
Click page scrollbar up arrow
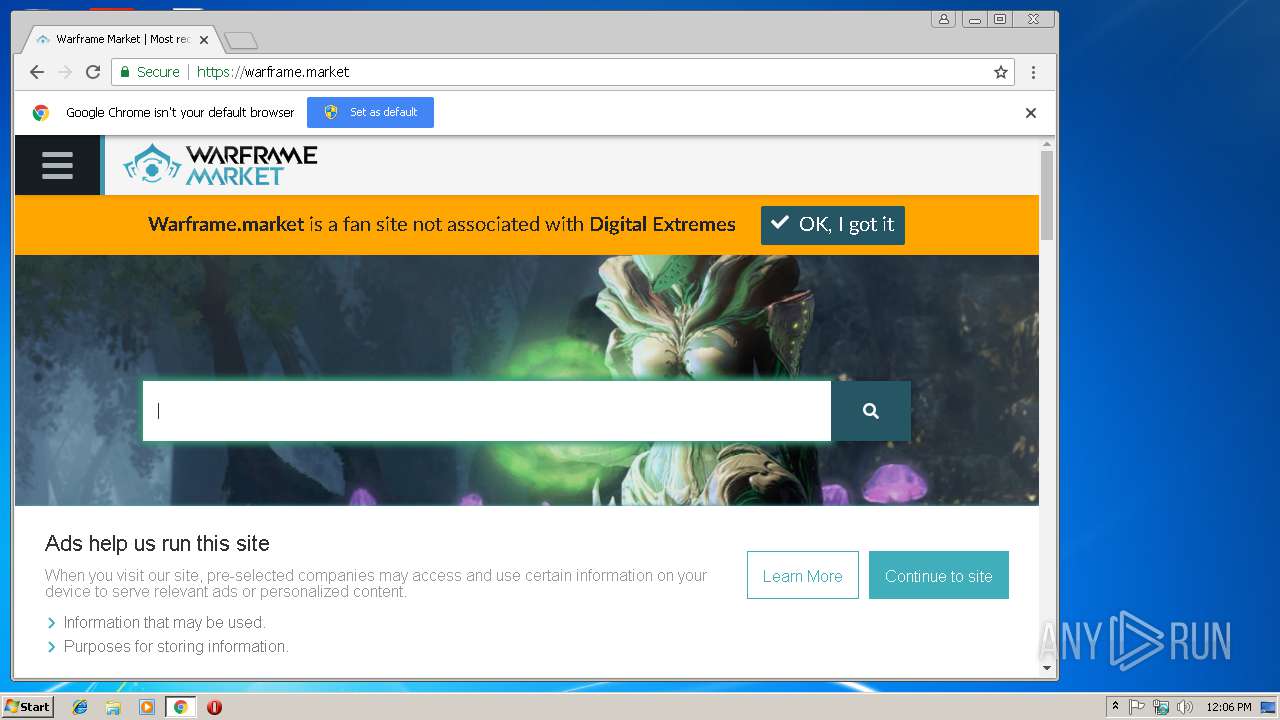(x=1047, y=144)
